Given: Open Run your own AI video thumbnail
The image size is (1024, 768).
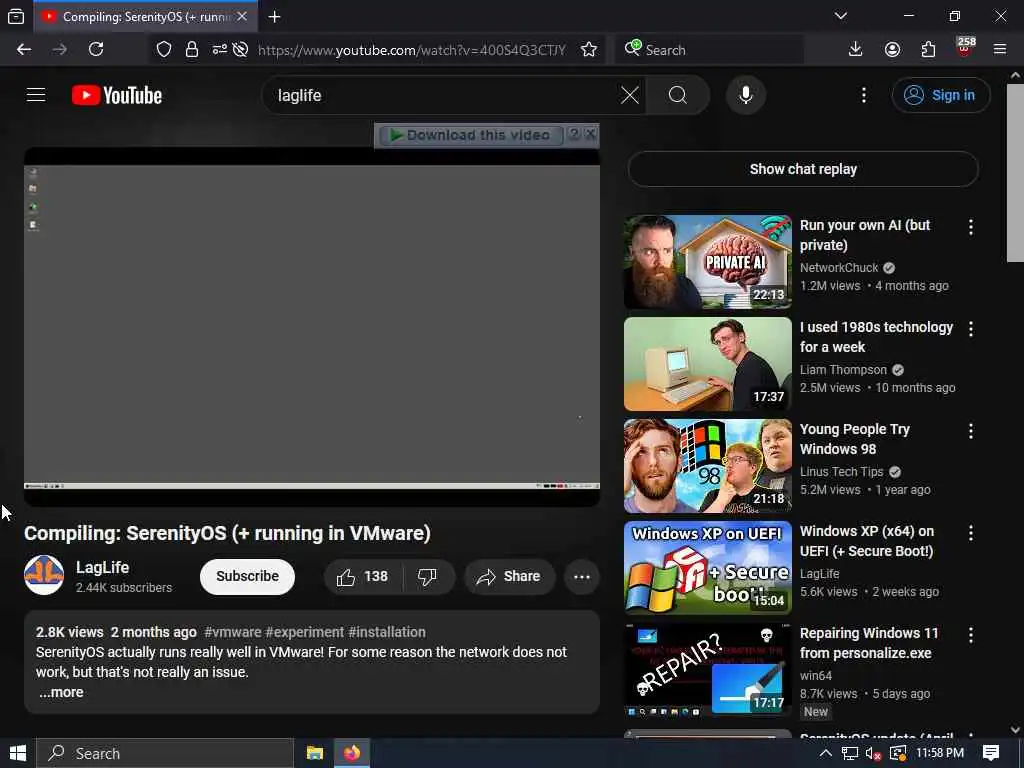Looking at the screenshot, I should (707, 262).
